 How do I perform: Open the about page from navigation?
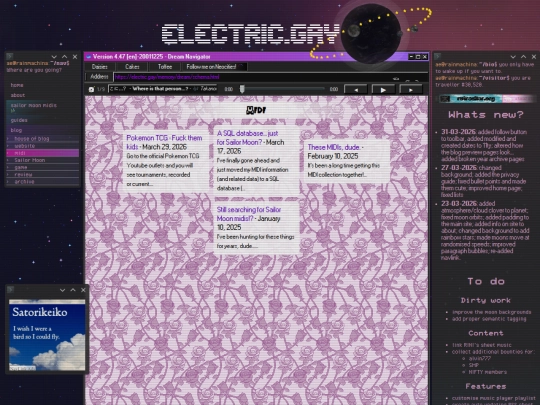[18, 95]
